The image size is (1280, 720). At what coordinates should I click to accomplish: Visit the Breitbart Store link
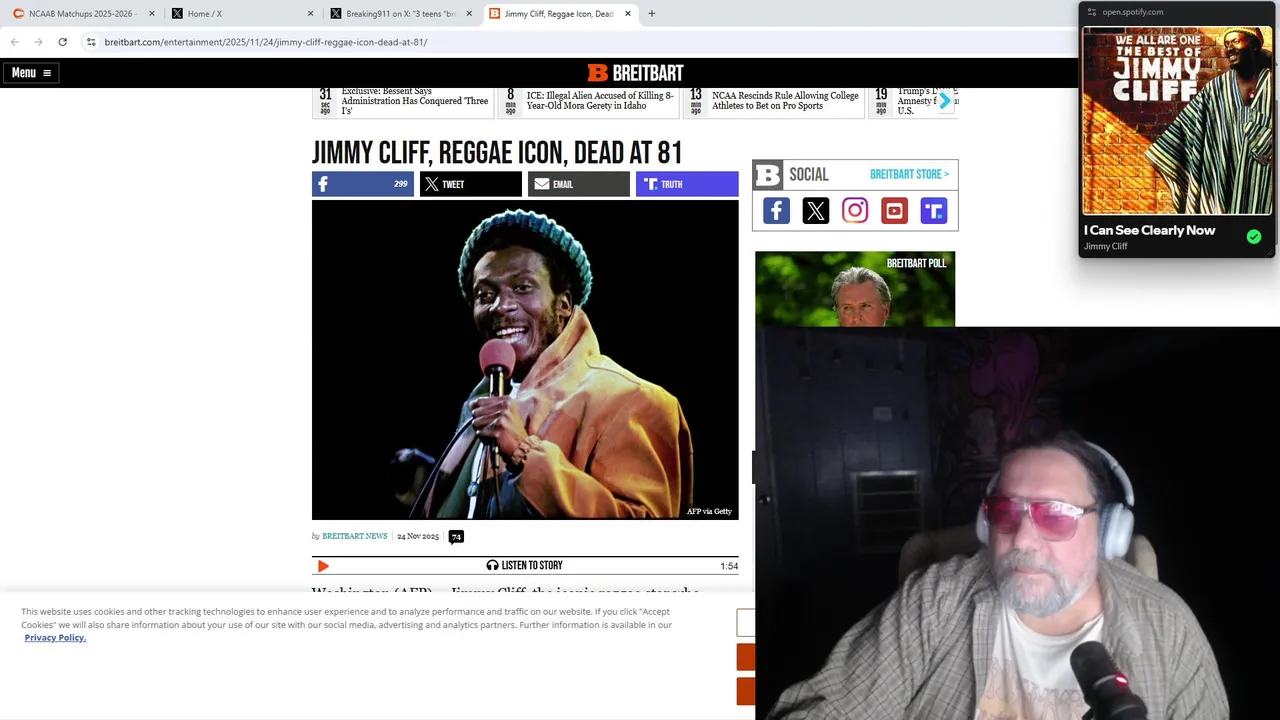pyautogui.click(x=909, y=174)
